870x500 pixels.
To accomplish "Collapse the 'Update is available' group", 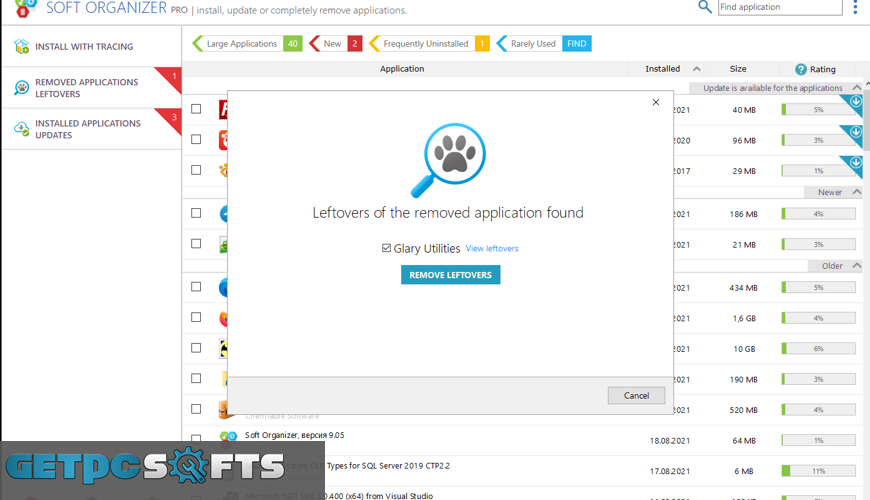I will pos(857,88).
